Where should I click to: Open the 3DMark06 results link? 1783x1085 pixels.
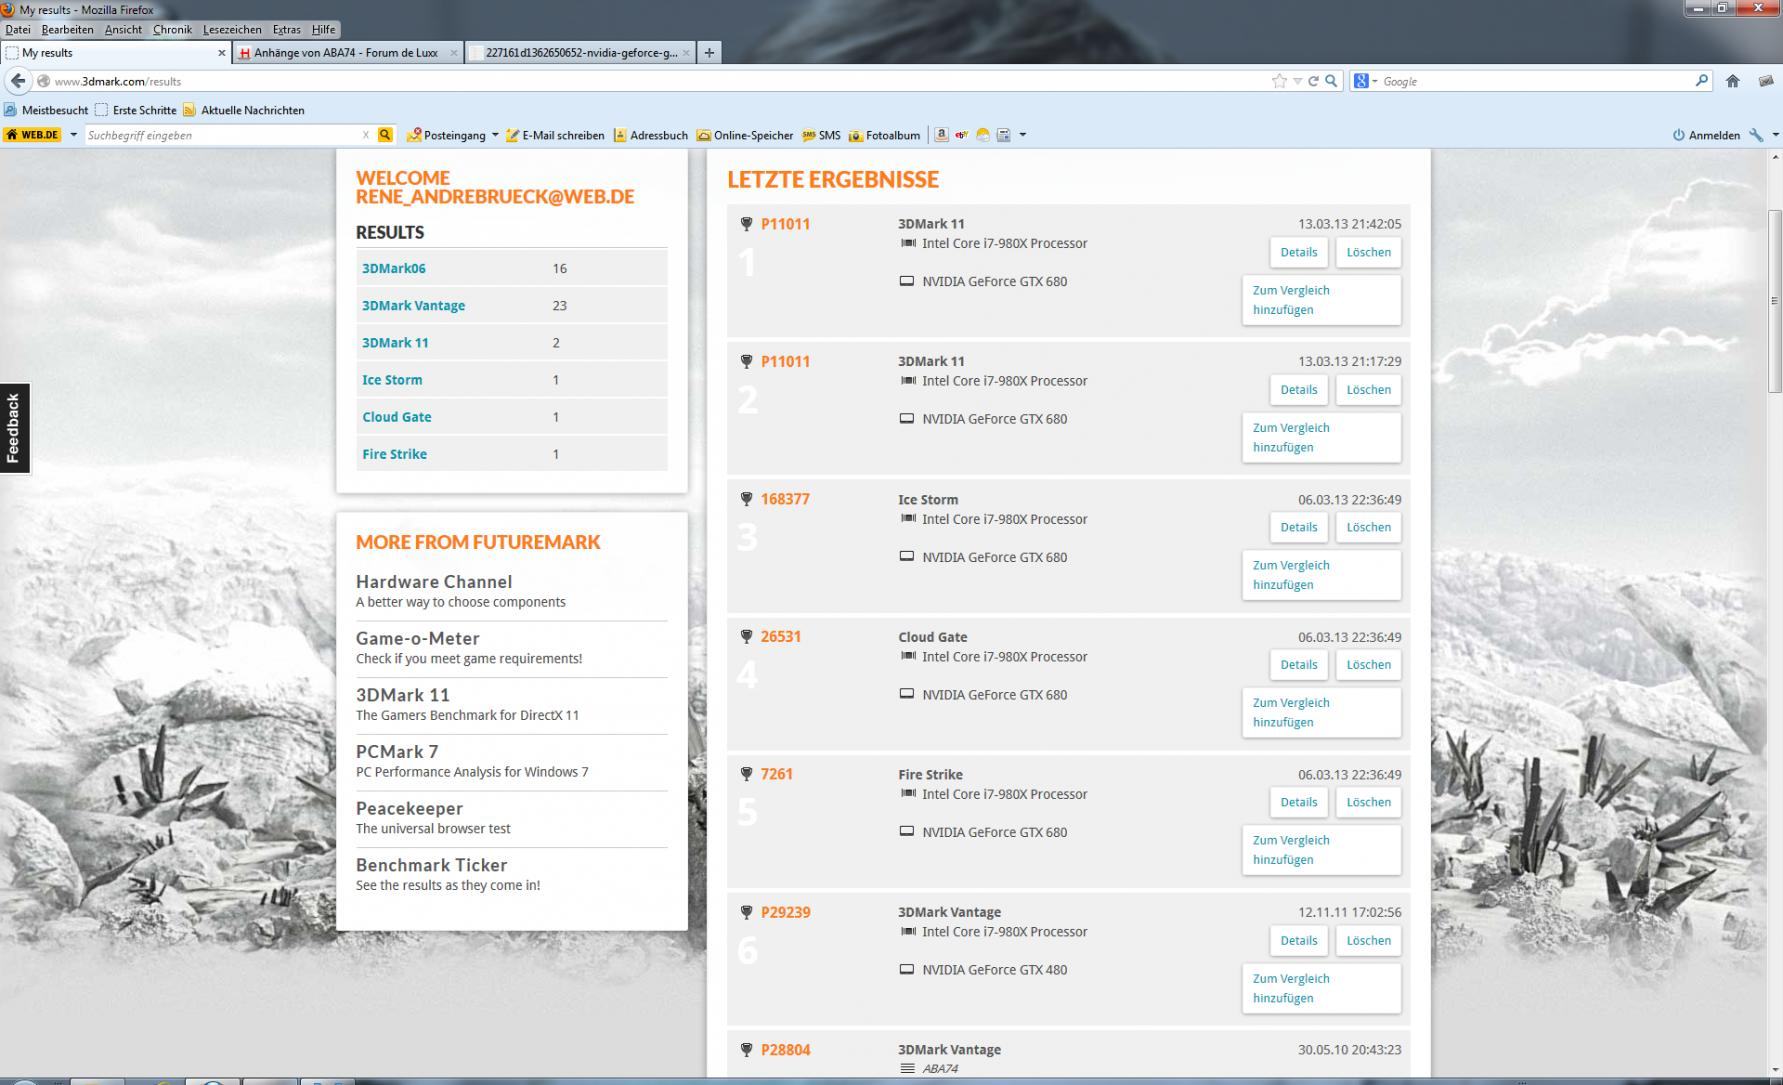[x=394, y=268]
